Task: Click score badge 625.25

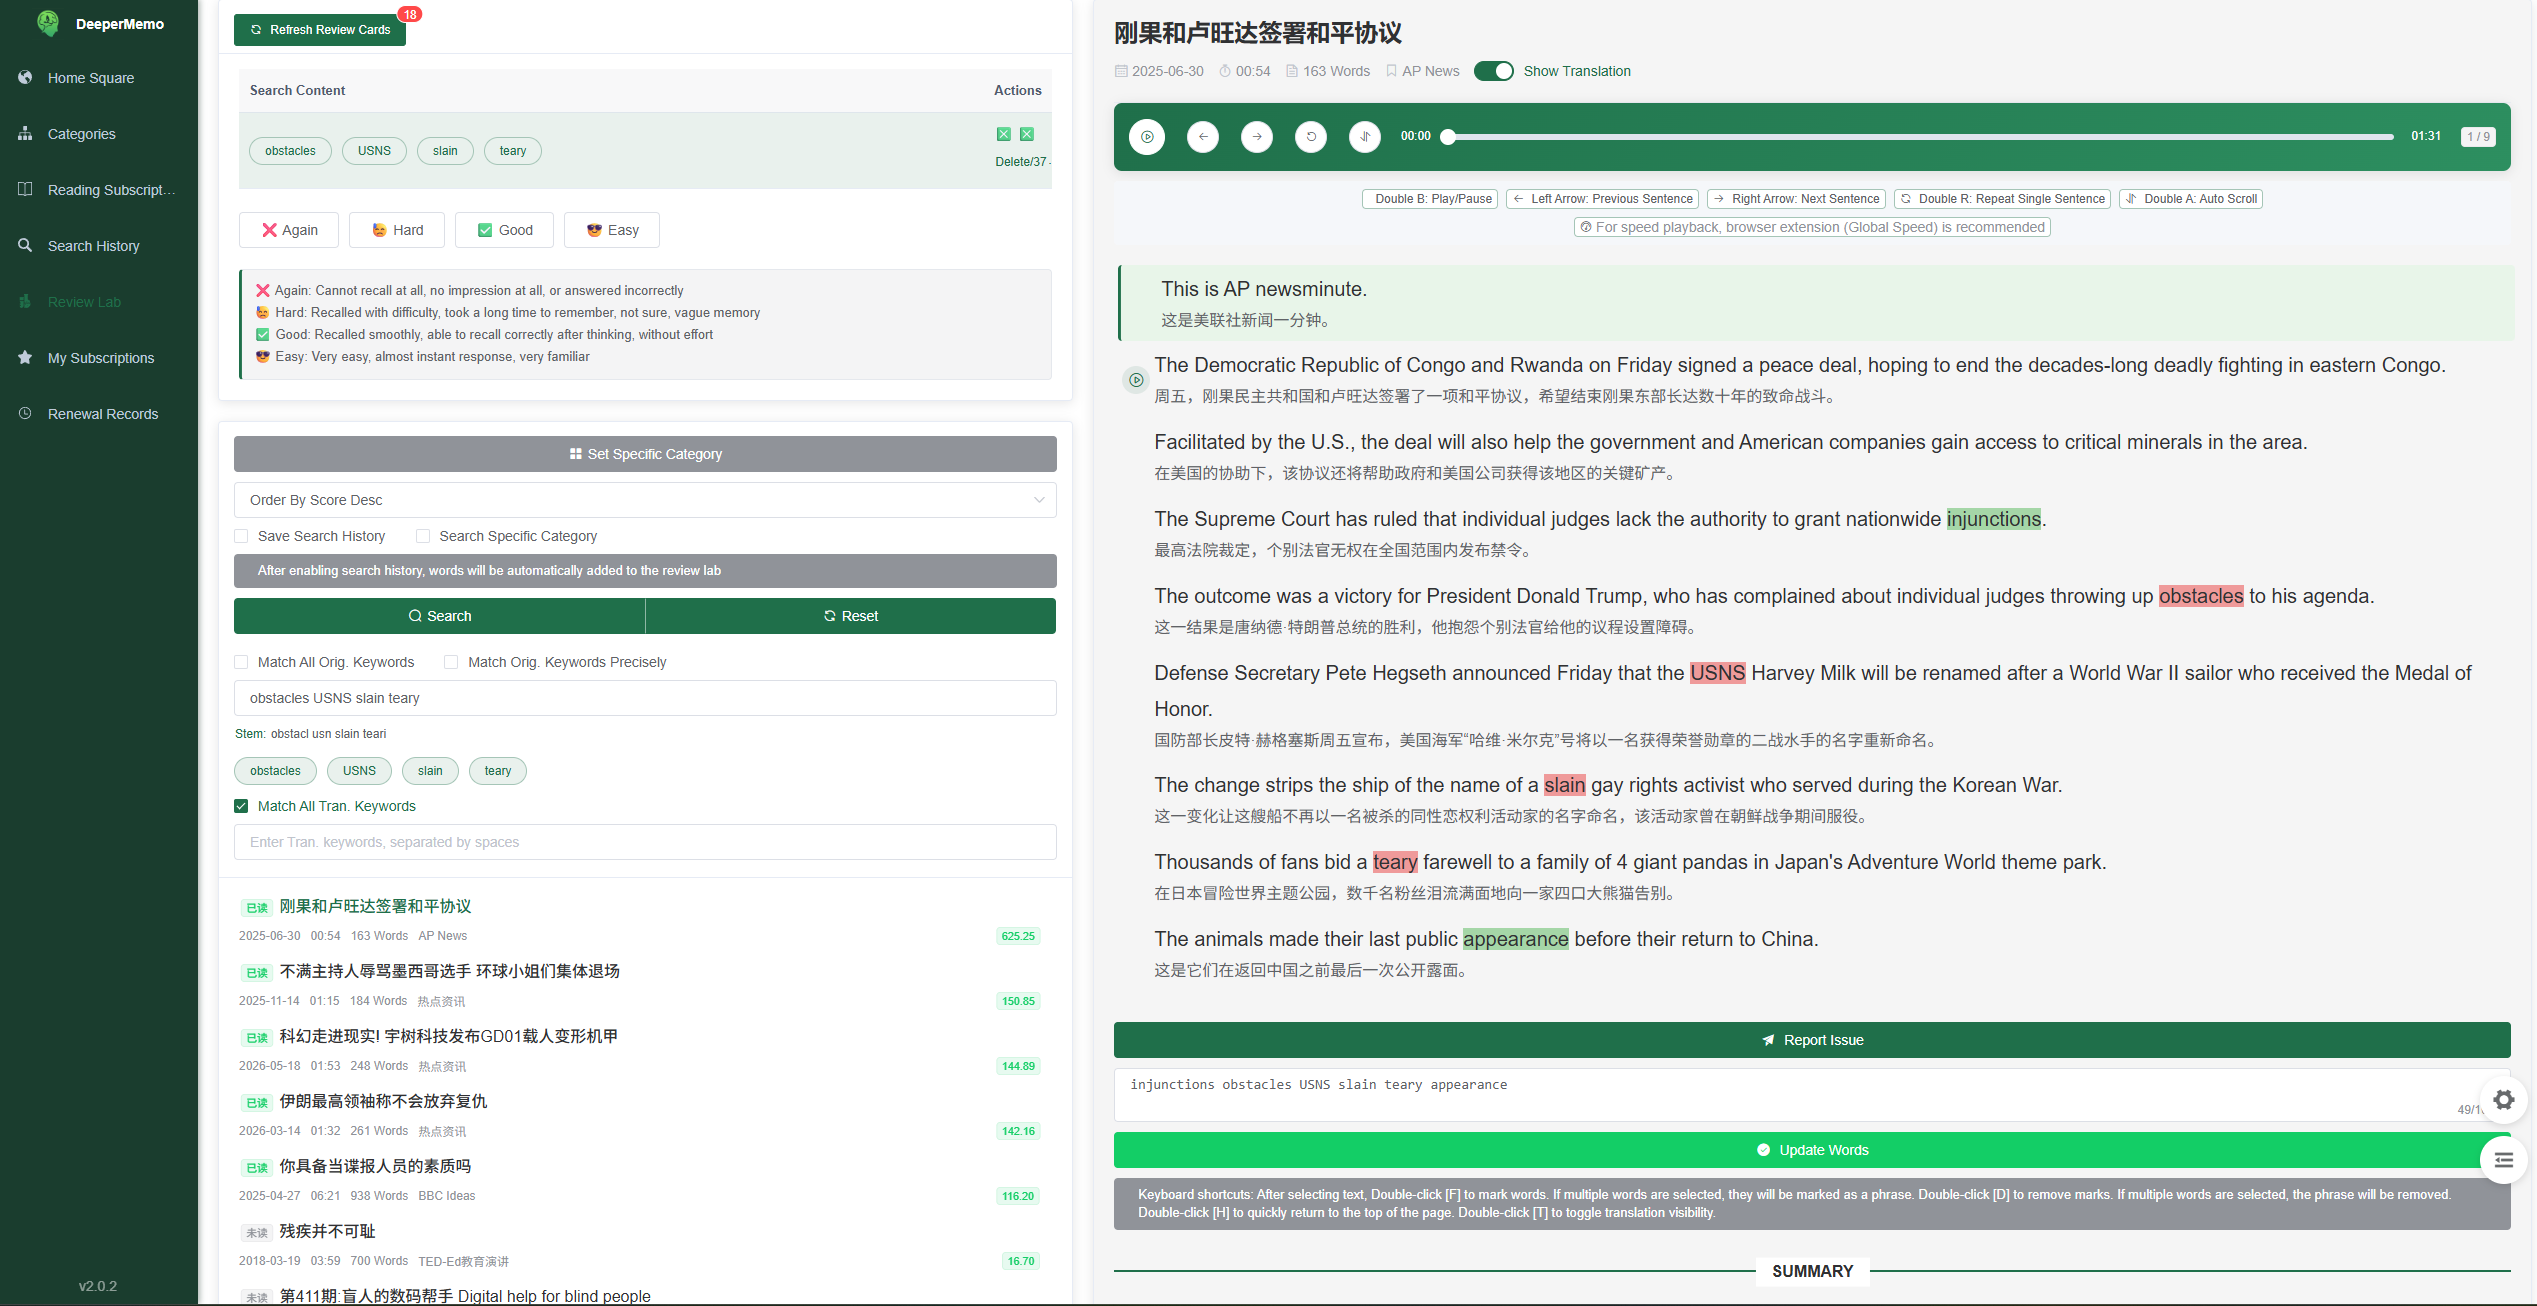Action: [1018, 936]
